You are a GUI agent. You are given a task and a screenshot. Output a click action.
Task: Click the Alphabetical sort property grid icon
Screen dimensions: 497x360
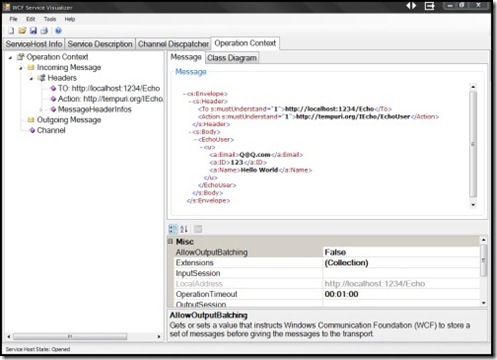184,229
